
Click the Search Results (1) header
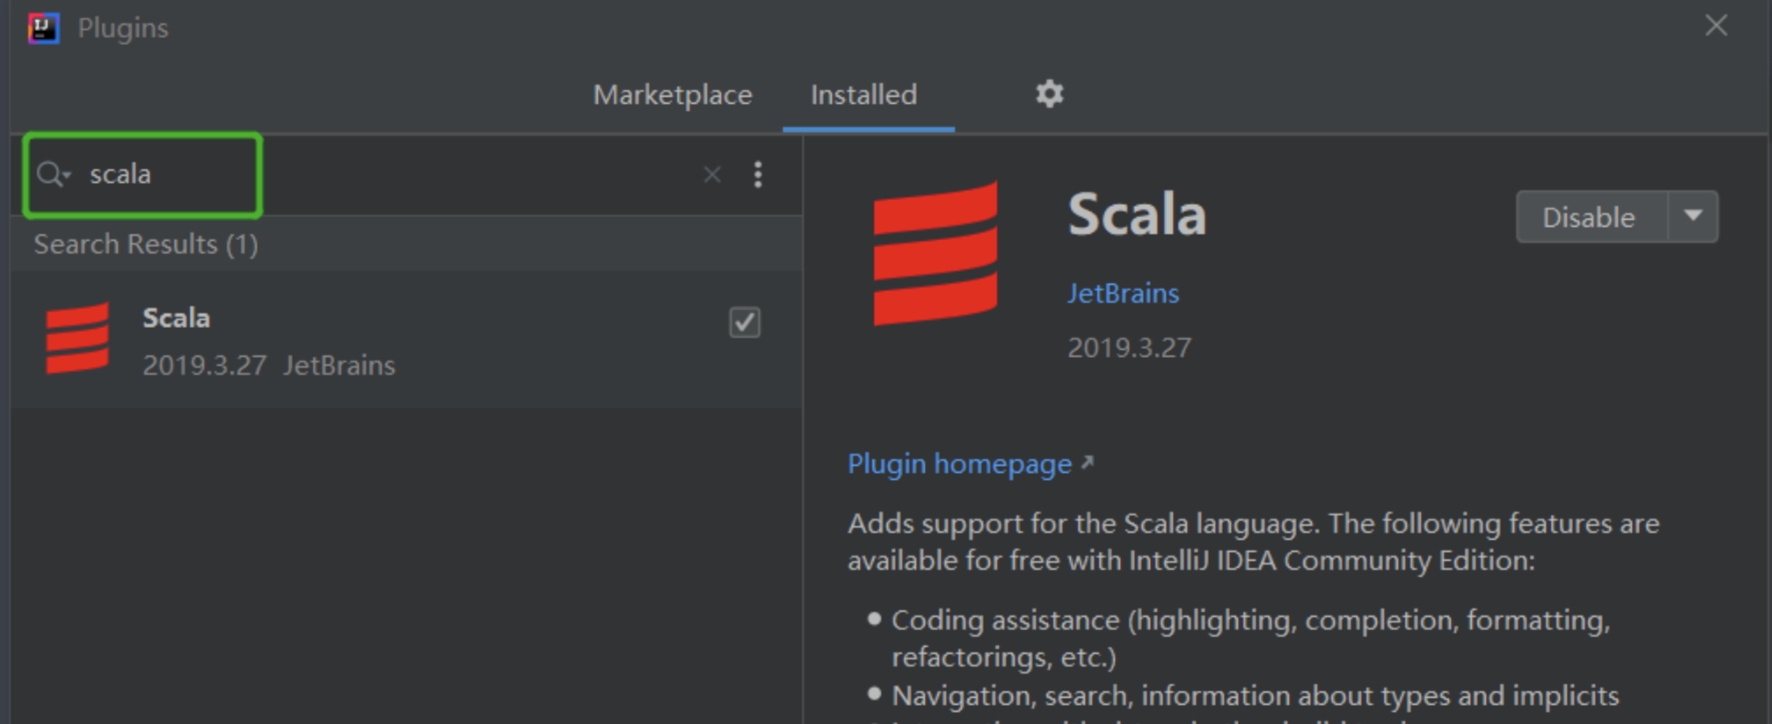pos(146,244)
